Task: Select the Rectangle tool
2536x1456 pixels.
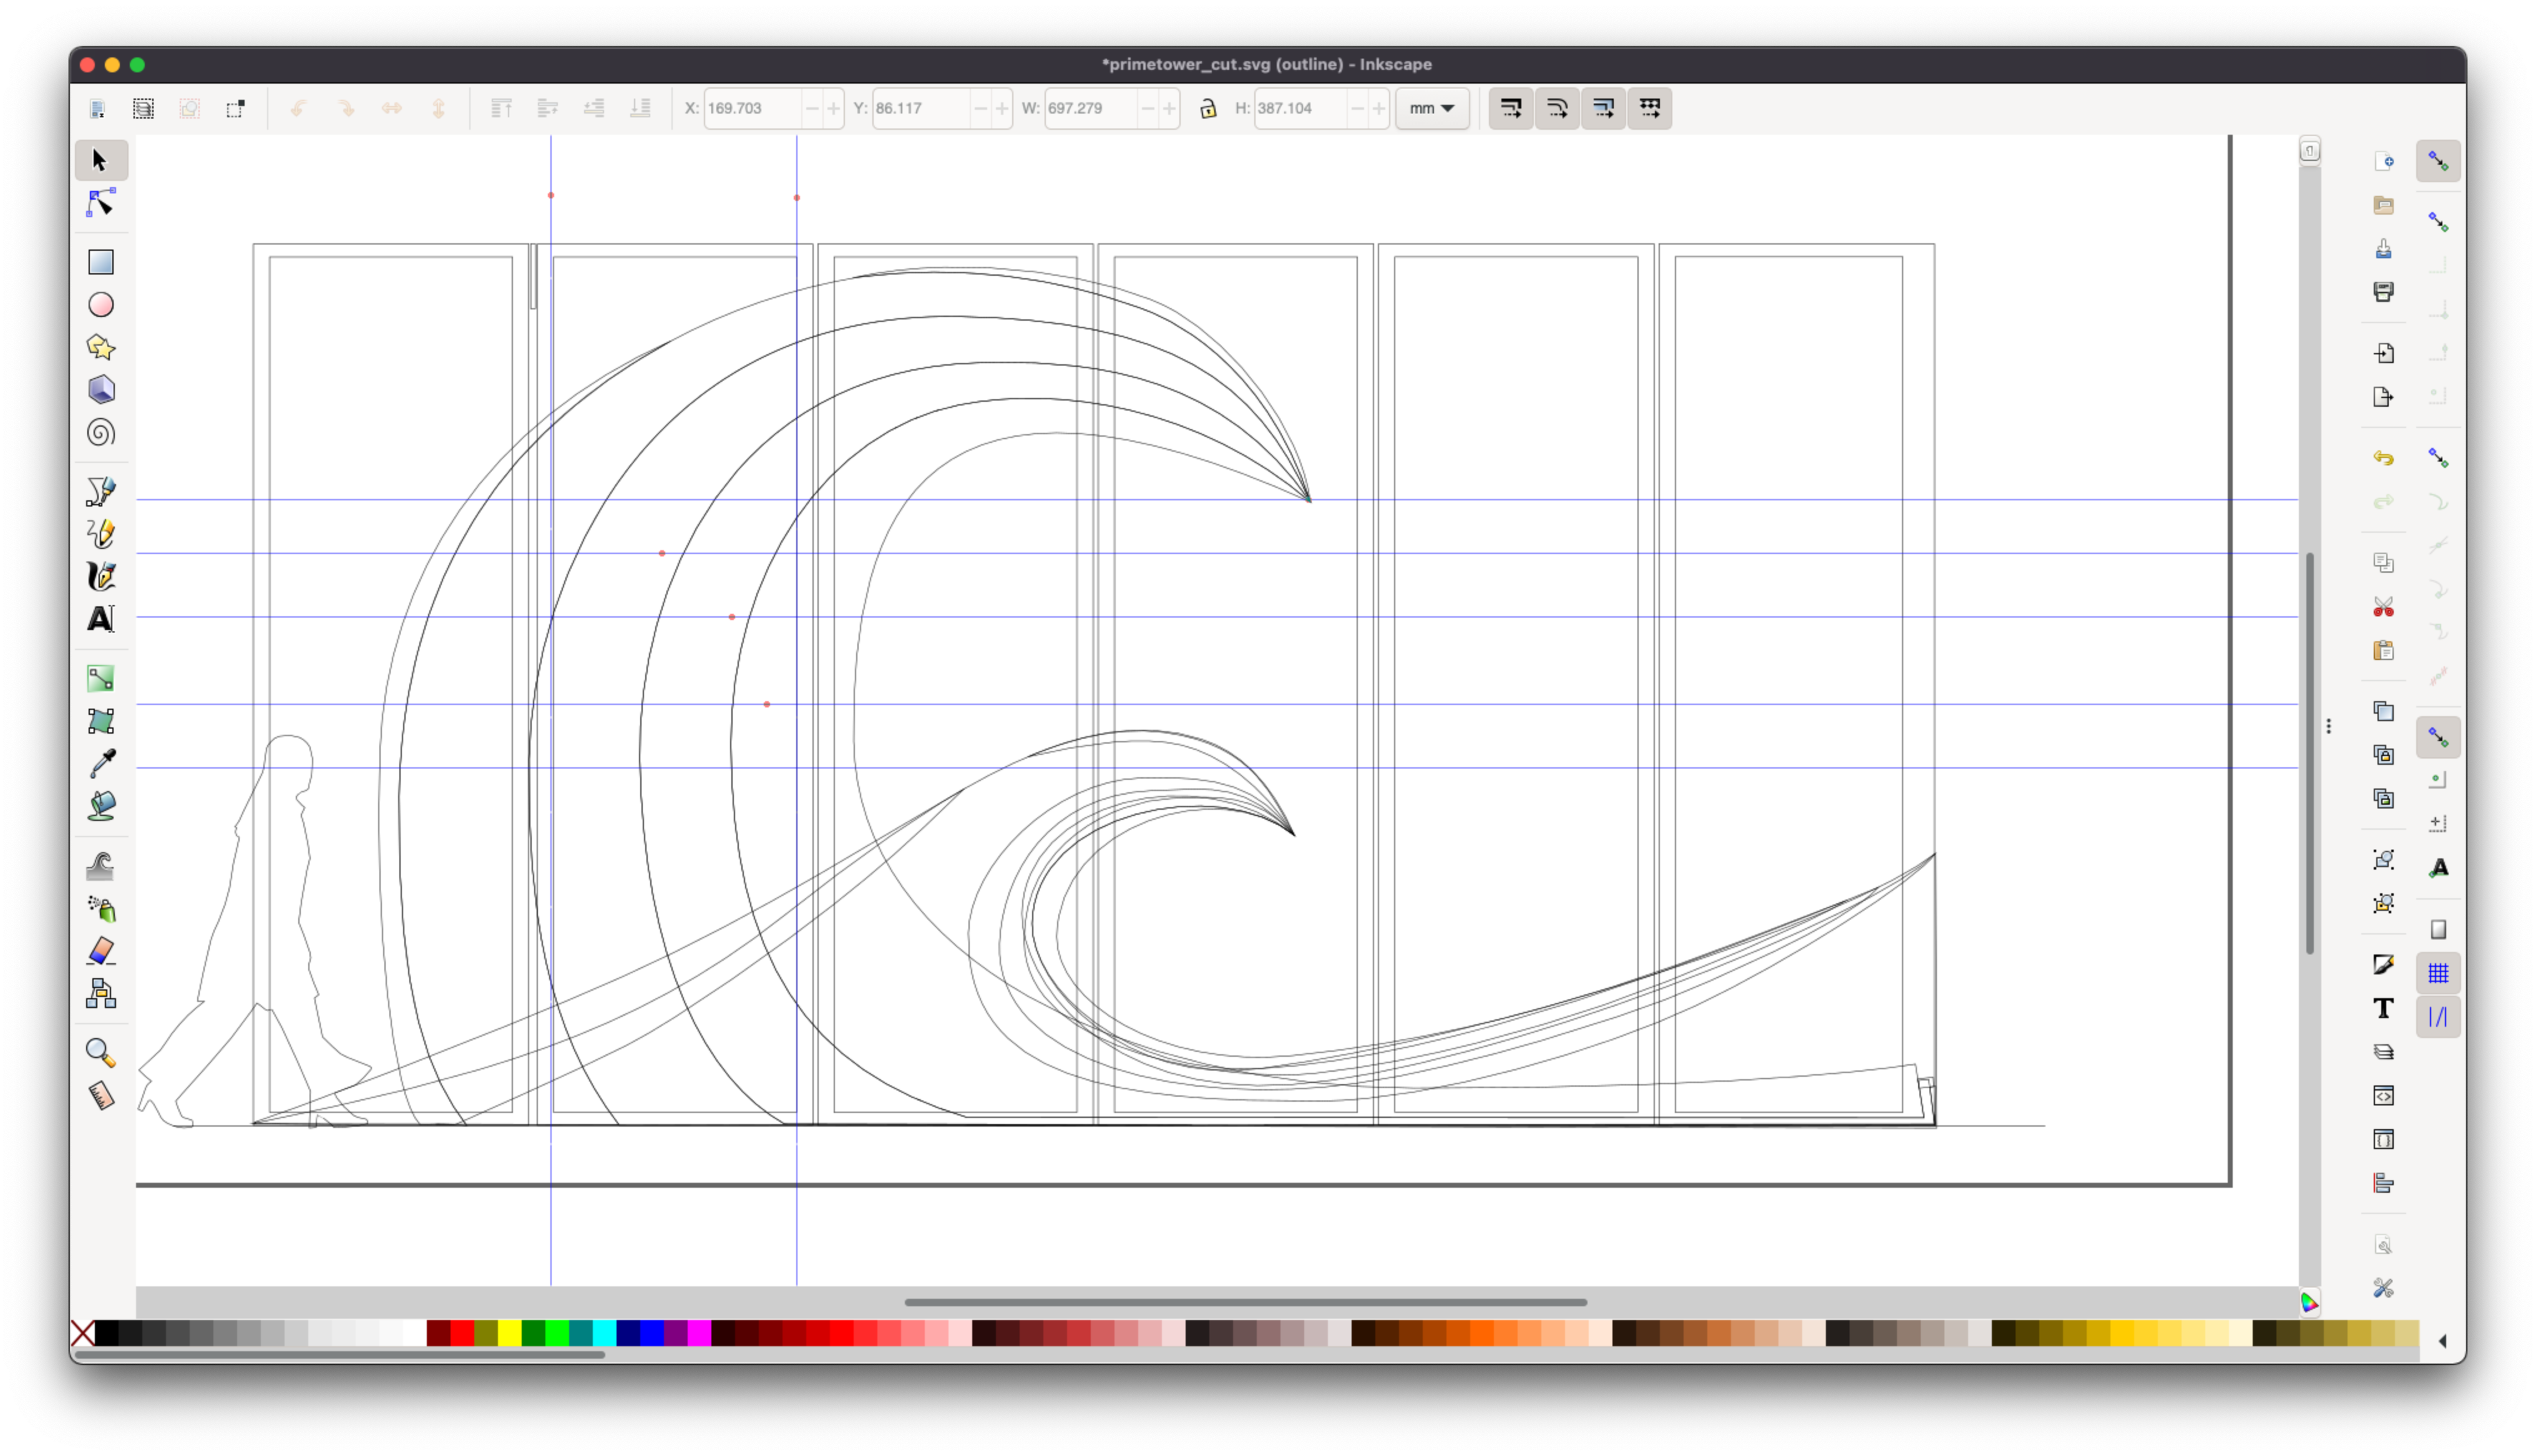Action: 100,262
